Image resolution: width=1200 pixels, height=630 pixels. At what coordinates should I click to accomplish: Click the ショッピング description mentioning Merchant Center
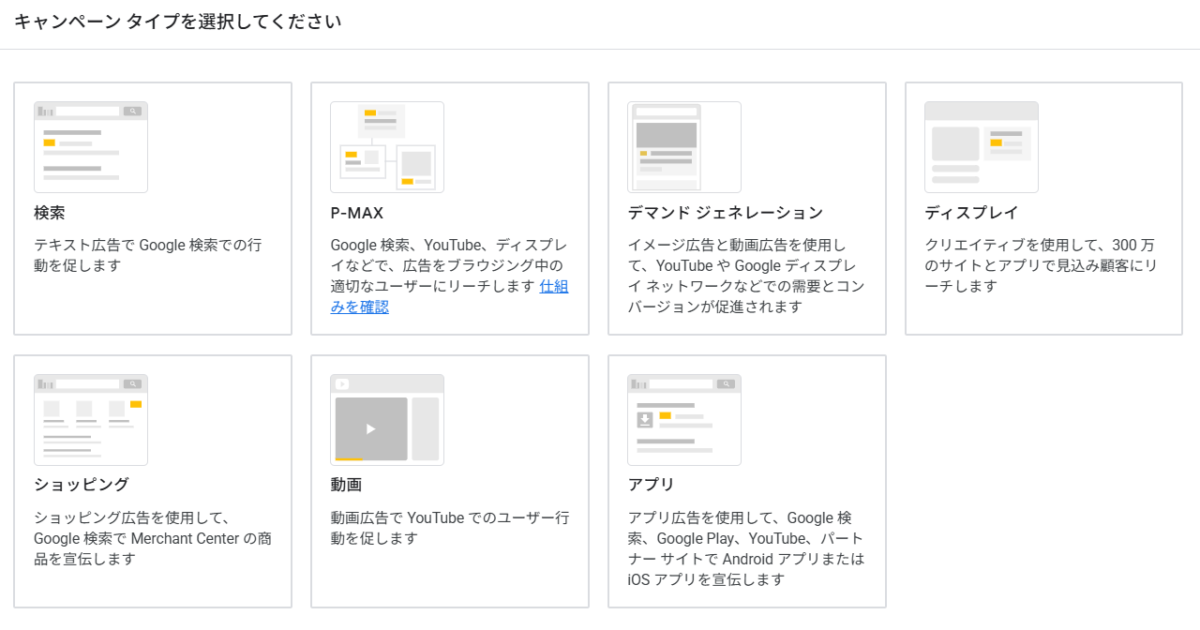pyautogui.click(x=152, y=538)
